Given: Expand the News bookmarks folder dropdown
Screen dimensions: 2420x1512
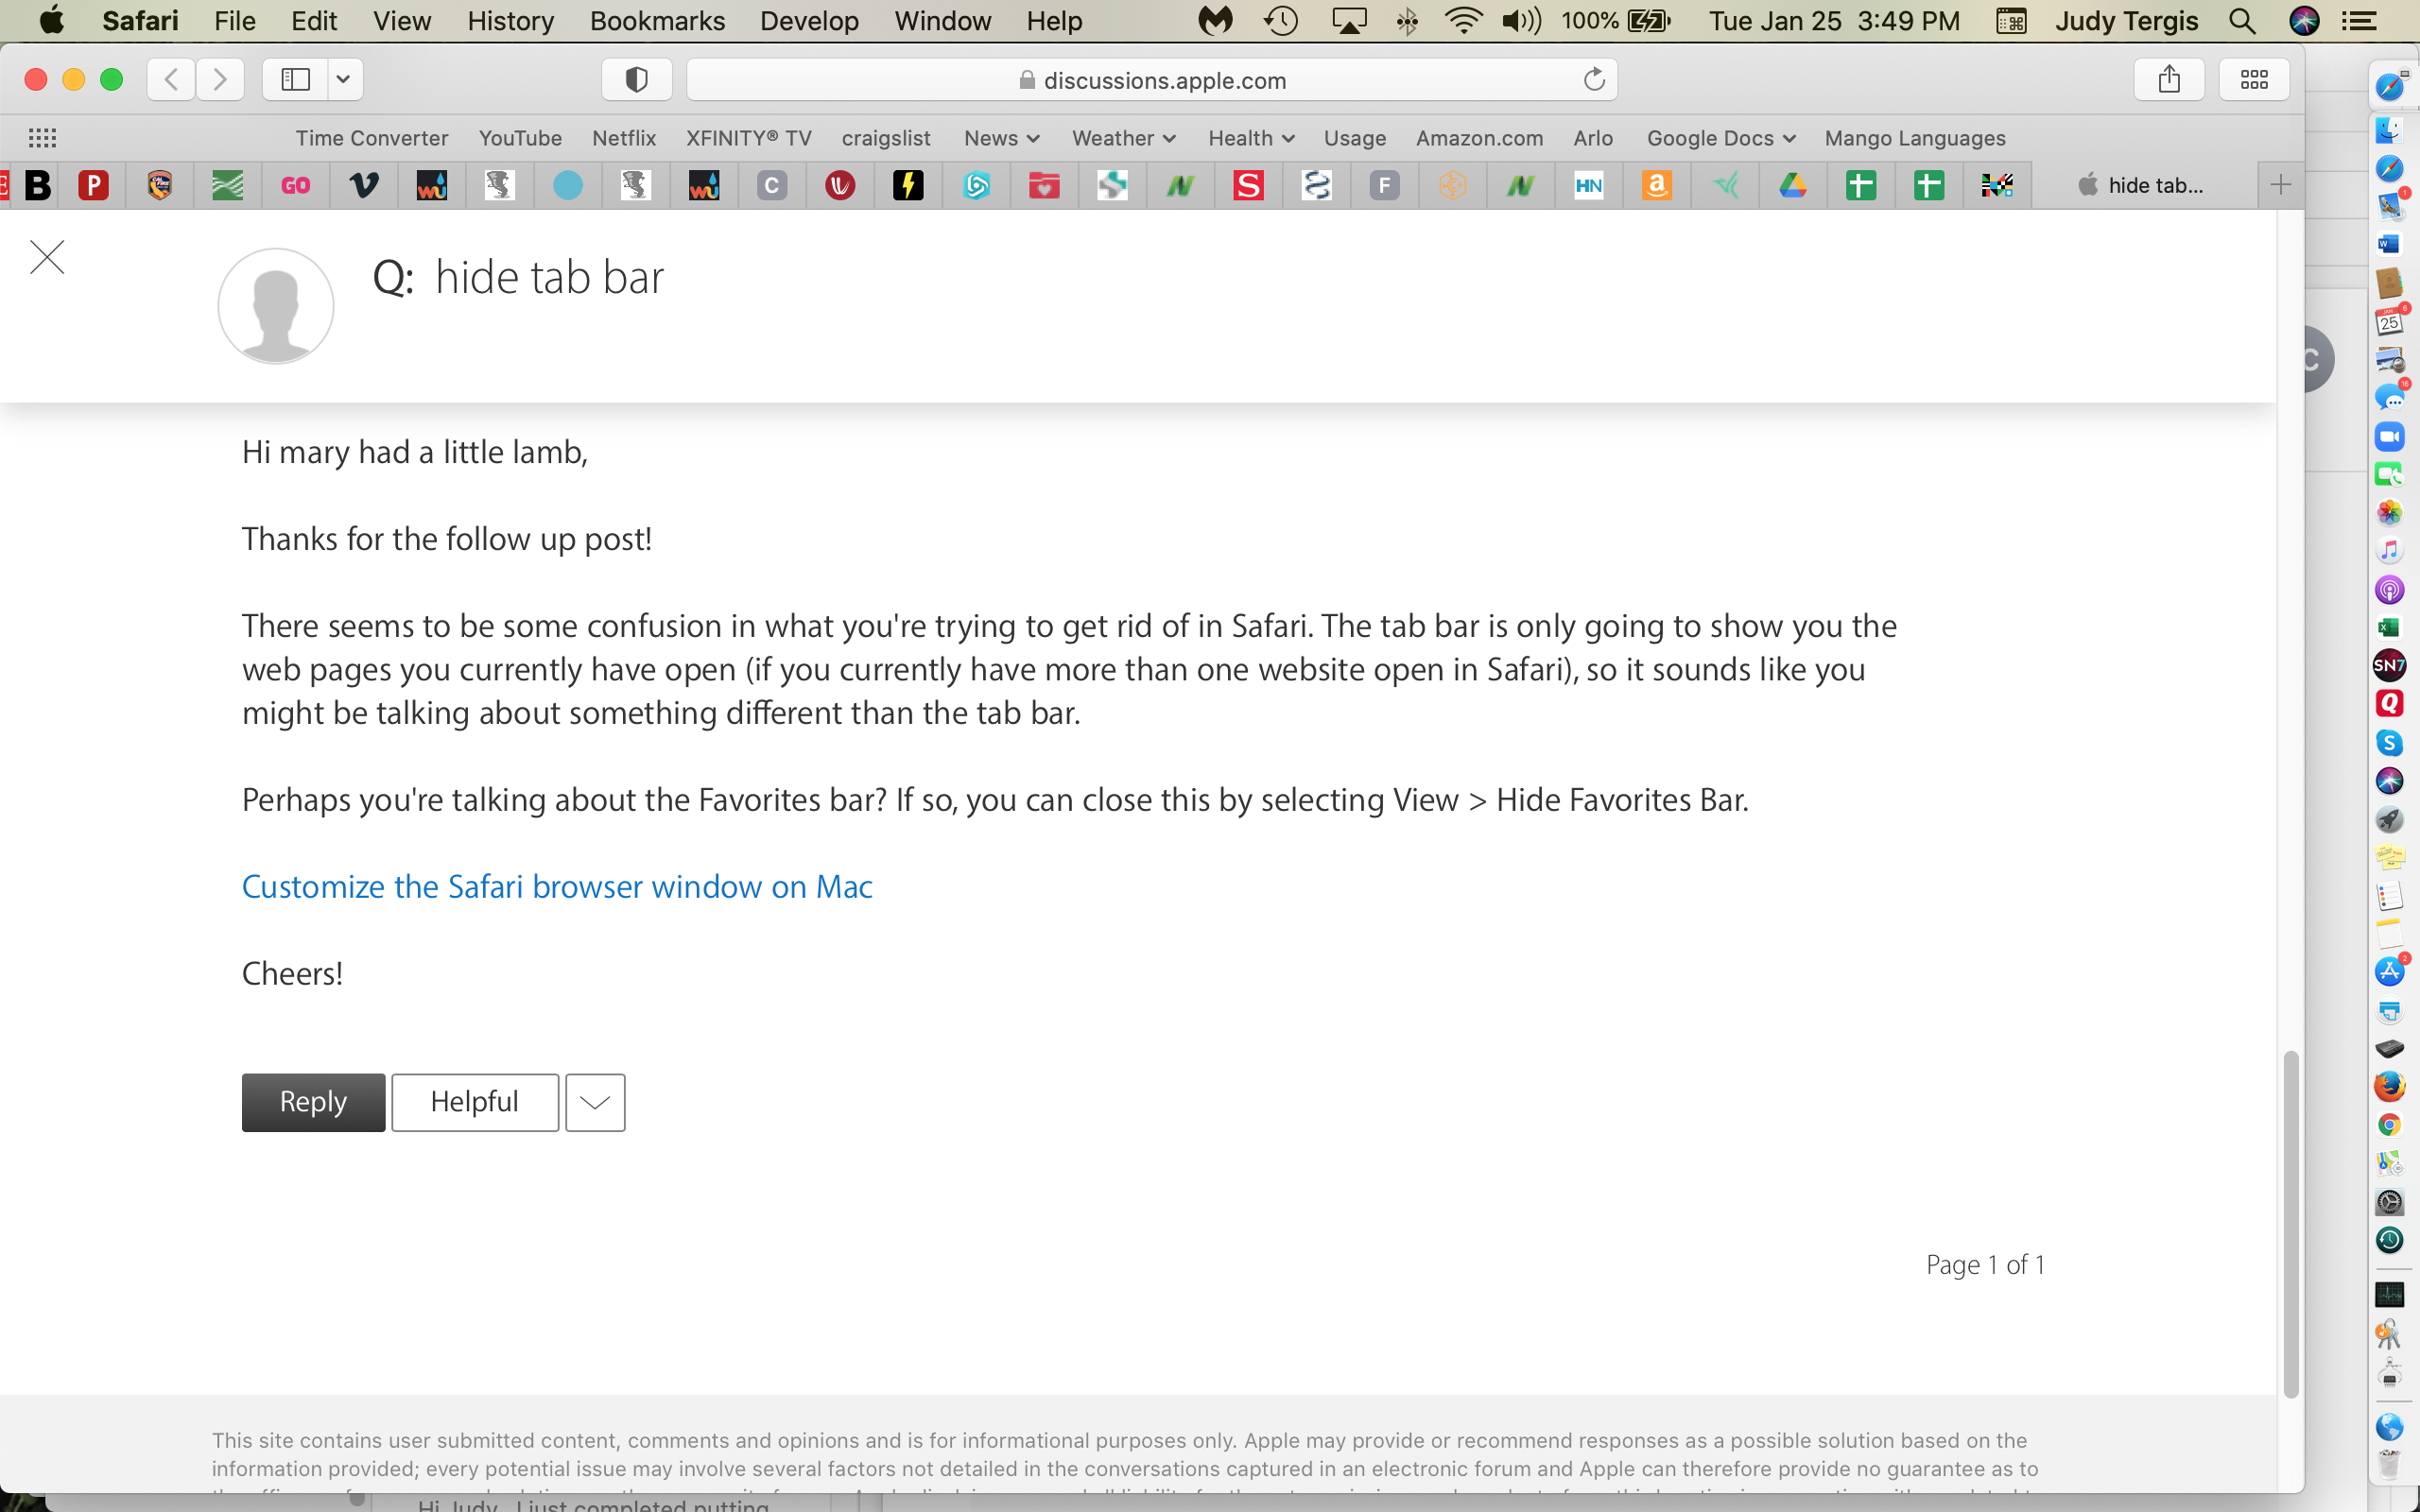Looking at the screenshot, I should tap(1001, 138).
